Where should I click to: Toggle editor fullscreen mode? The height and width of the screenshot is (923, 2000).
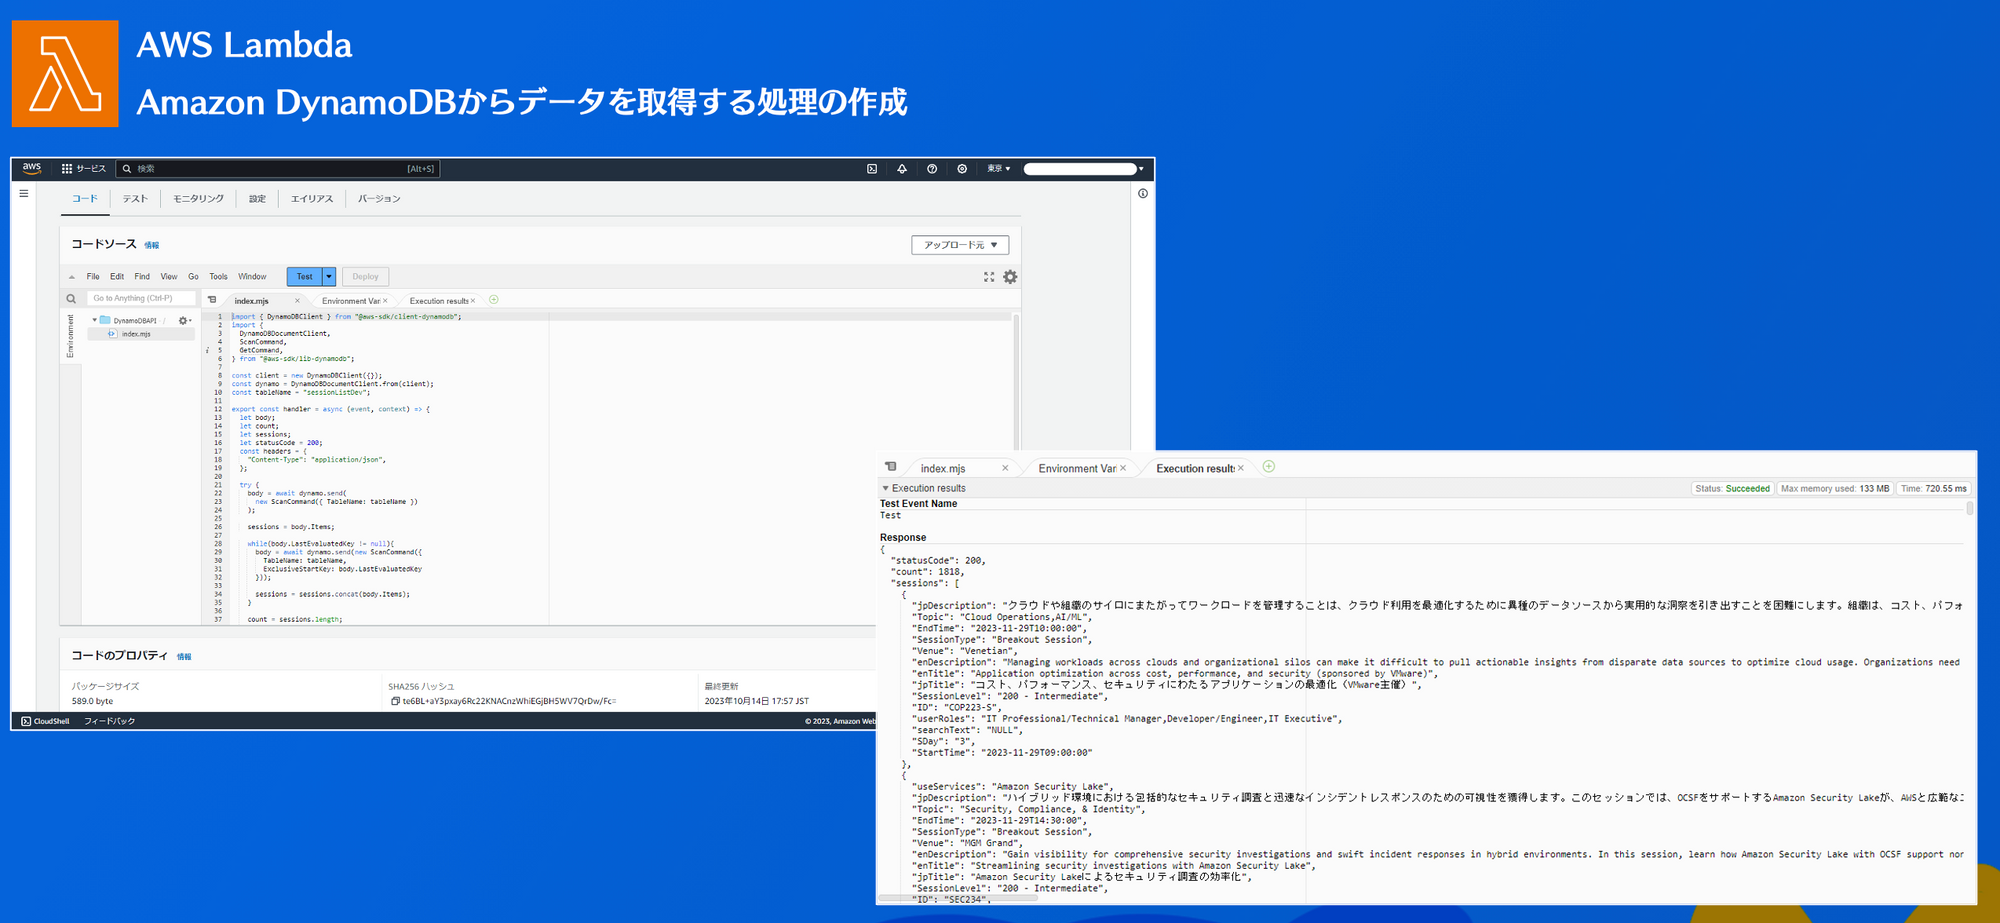tap(989, 277)
